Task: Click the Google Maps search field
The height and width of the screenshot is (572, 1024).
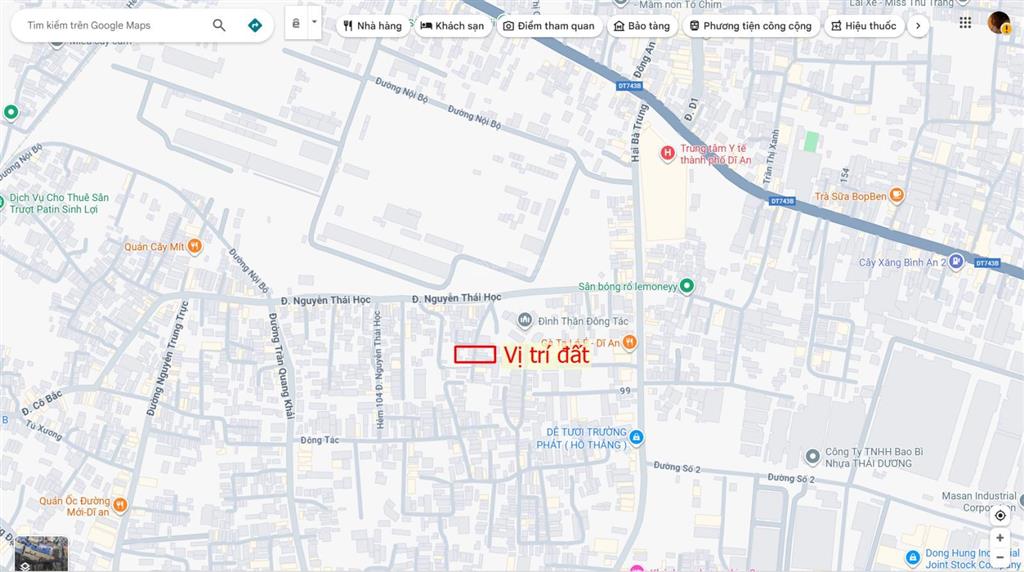Action: (110, 25)
